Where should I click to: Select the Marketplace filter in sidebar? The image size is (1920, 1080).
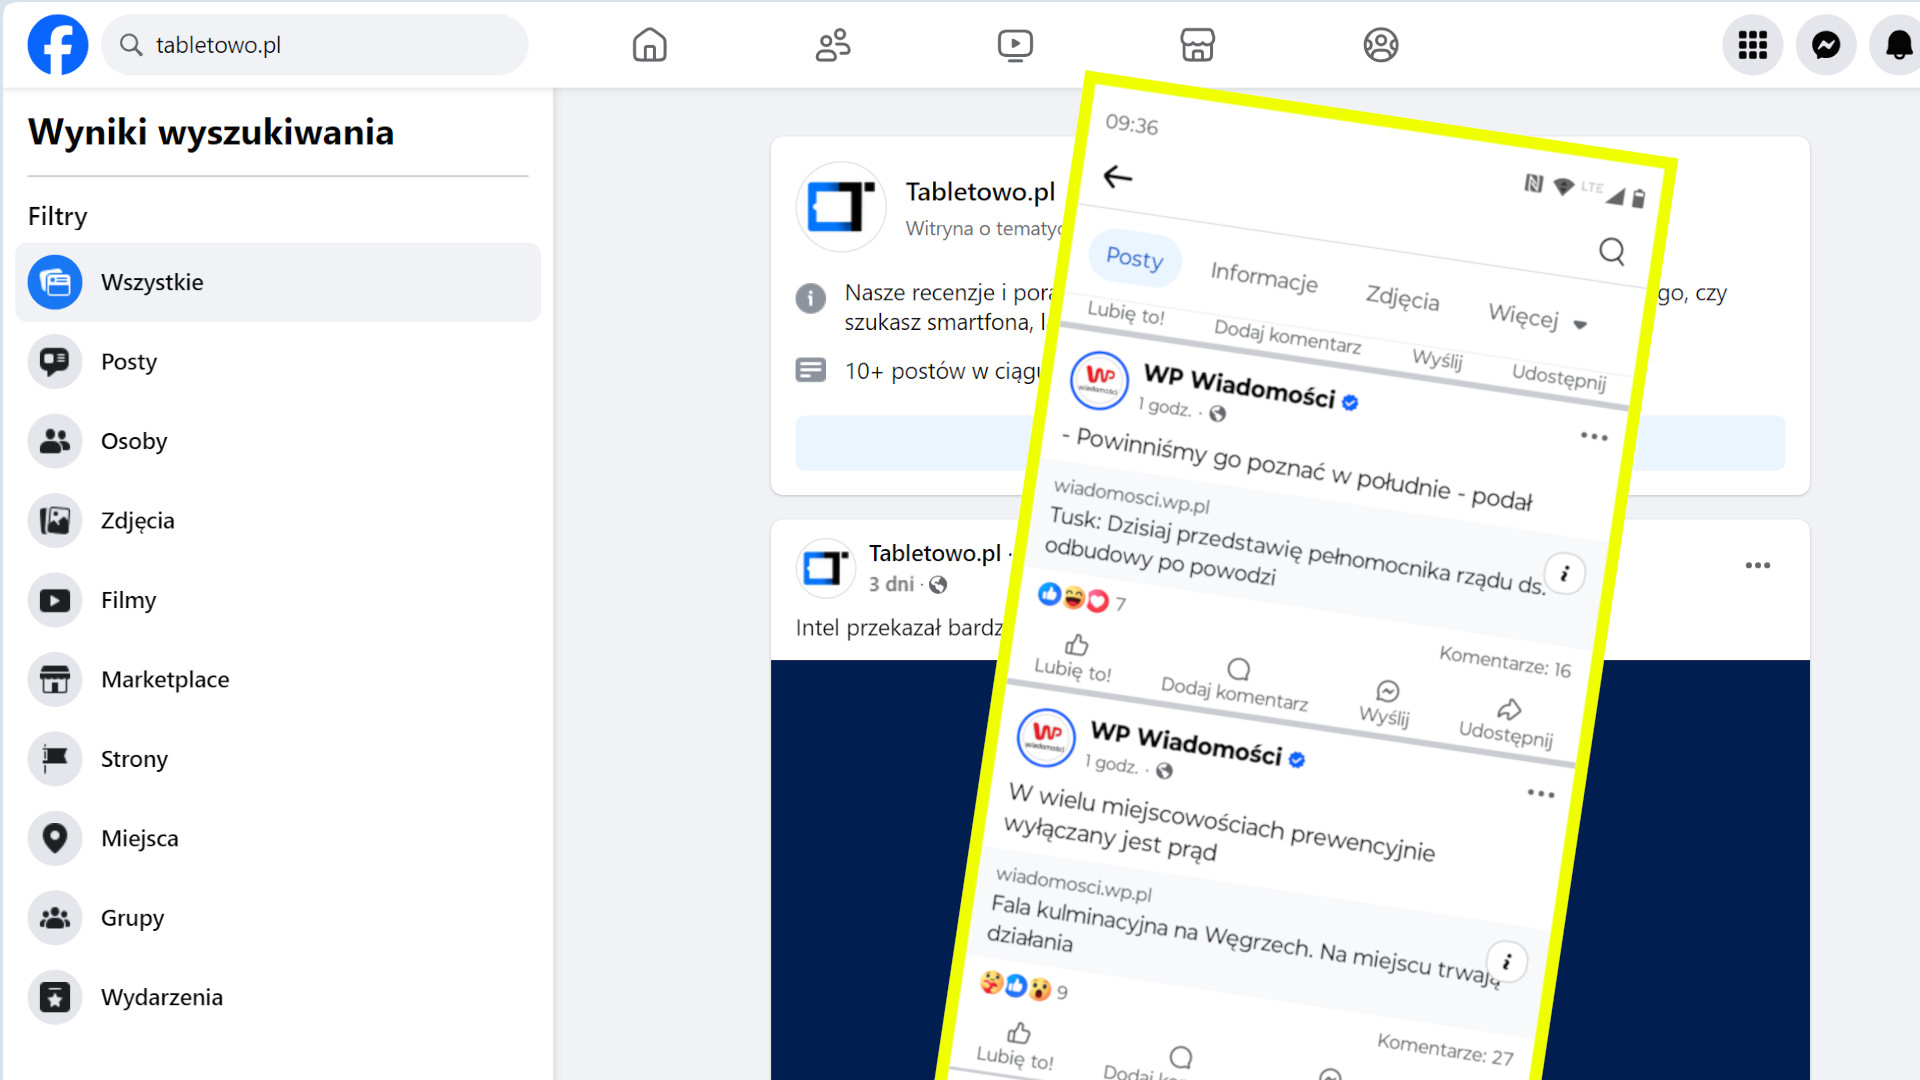click(278, 679)
